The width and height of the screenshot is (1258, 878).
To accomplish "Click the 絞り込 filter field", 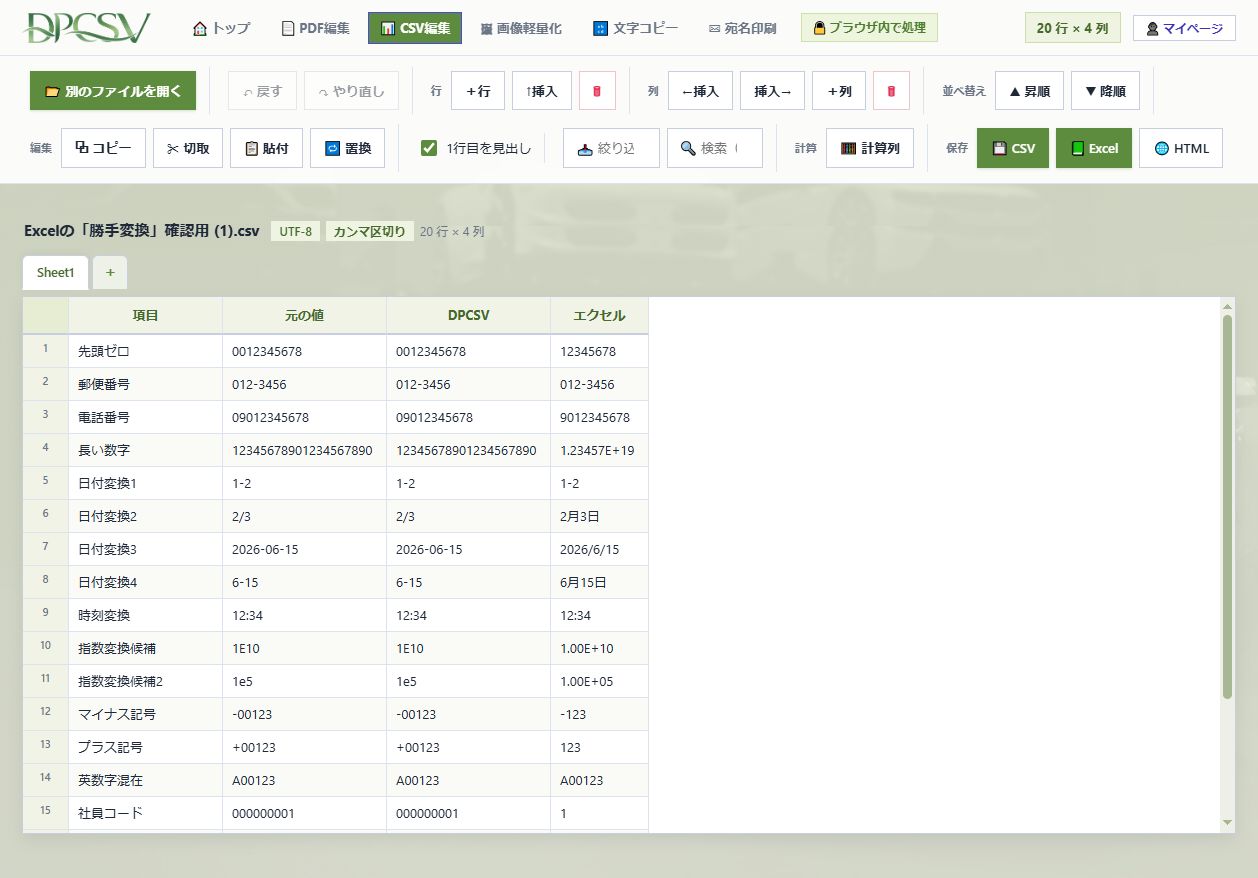I will [611, 148].
